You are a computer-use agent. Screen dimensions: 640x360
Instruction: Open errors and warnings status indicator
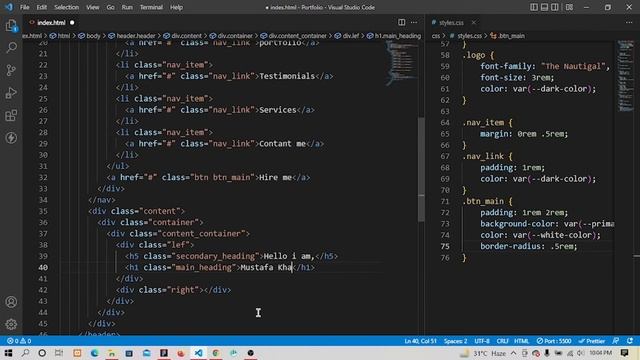point(19,341)
